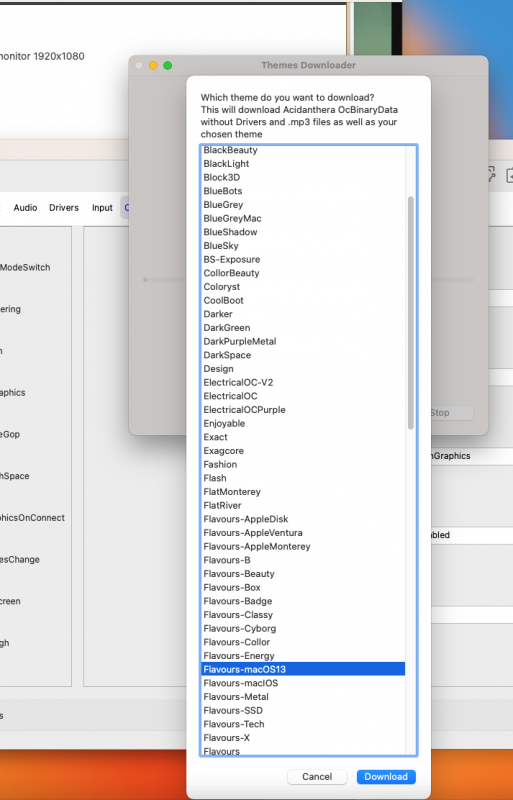513x800 pixels.
Task: Select Flavours-AppleMonterey theme
Action: (303, 546)
